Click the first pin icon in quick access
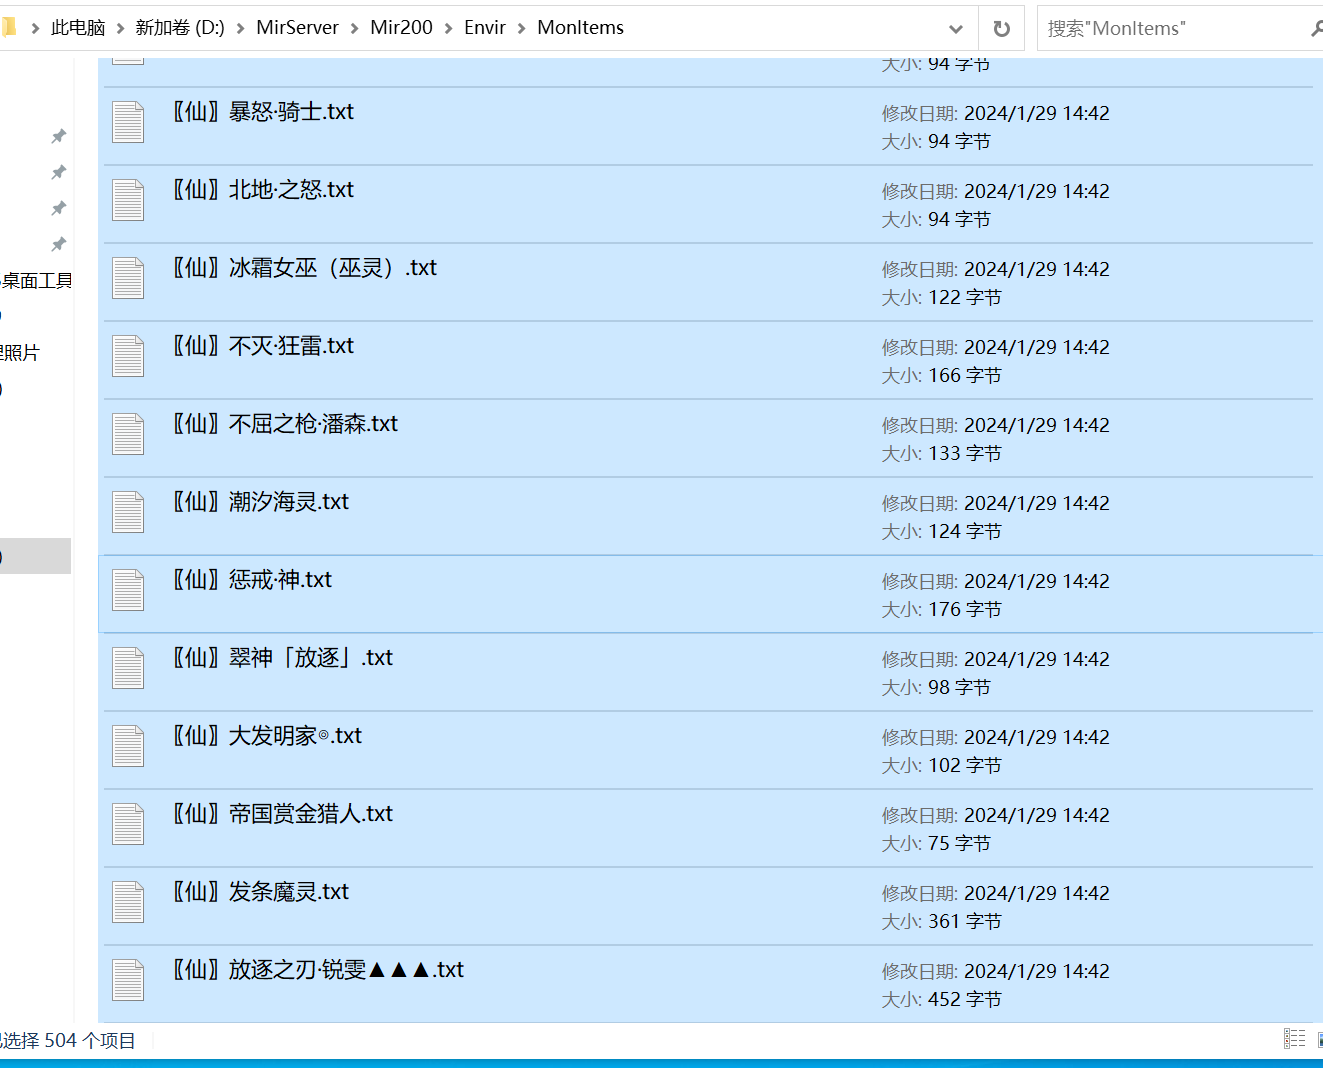The height and width of the screenshot is (1068, 1323). [59, 136]
